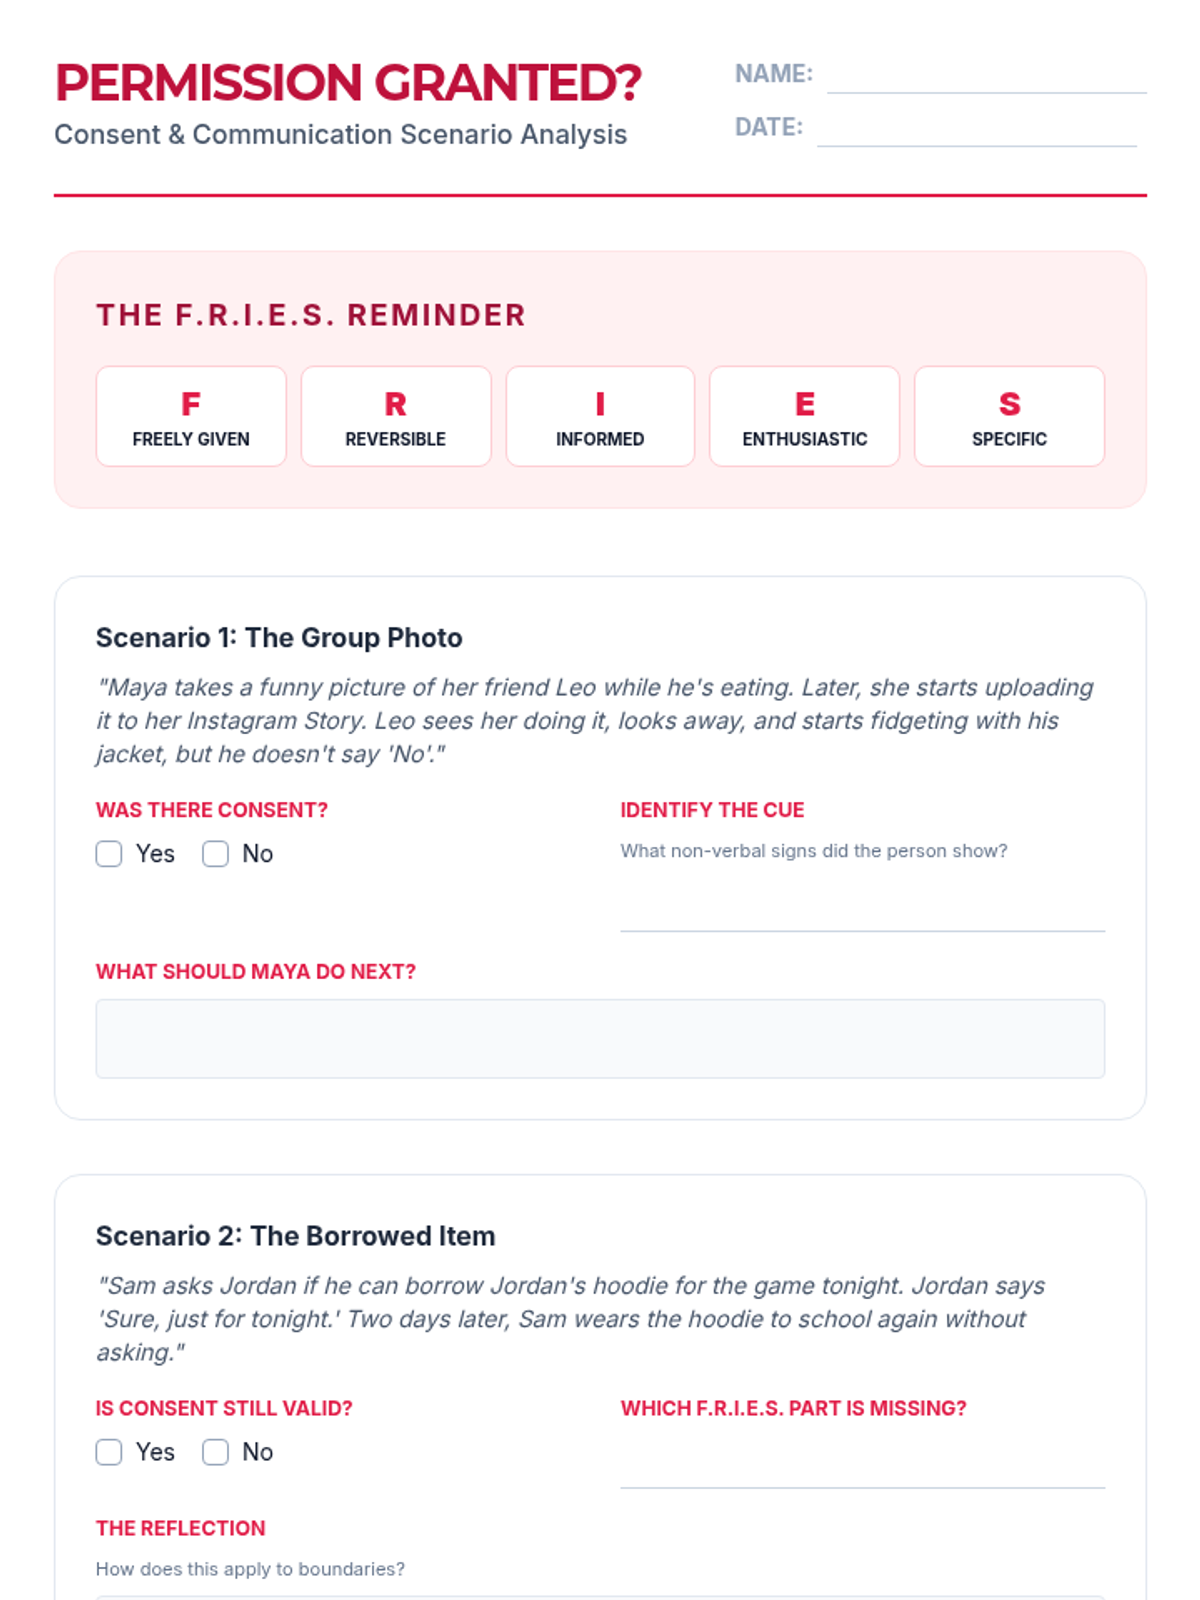Click the Maya and Leo scenario description

pyautogui.click(x=595, y=721)
